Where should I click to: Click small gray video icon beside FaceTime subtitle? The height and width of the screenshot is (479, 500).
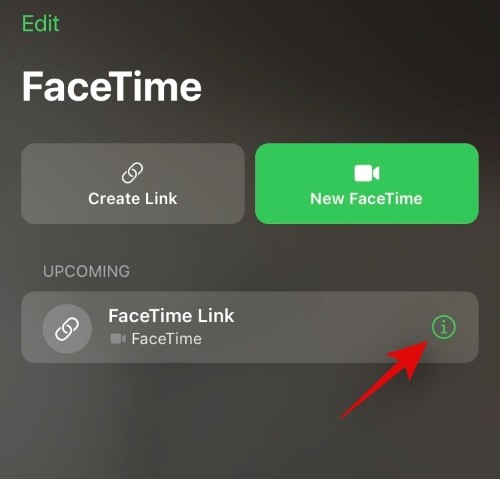(118, 339)
